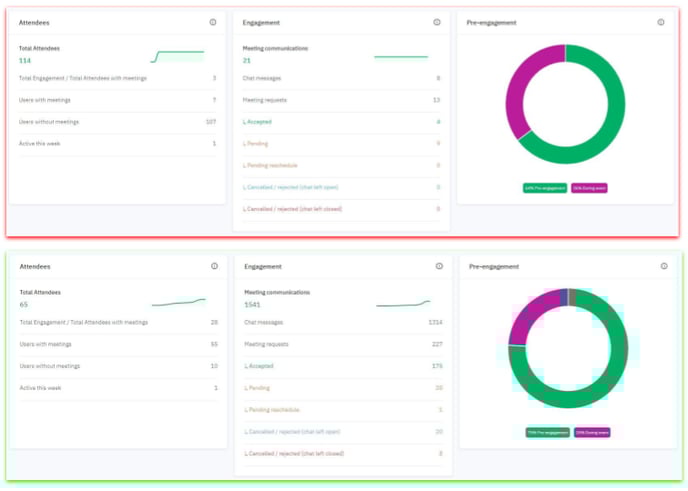Select 'Cancelled / rejected (chat left closed)' in the 21-communications card
This screenshot has height=491, width=688.
coord(341,209)
